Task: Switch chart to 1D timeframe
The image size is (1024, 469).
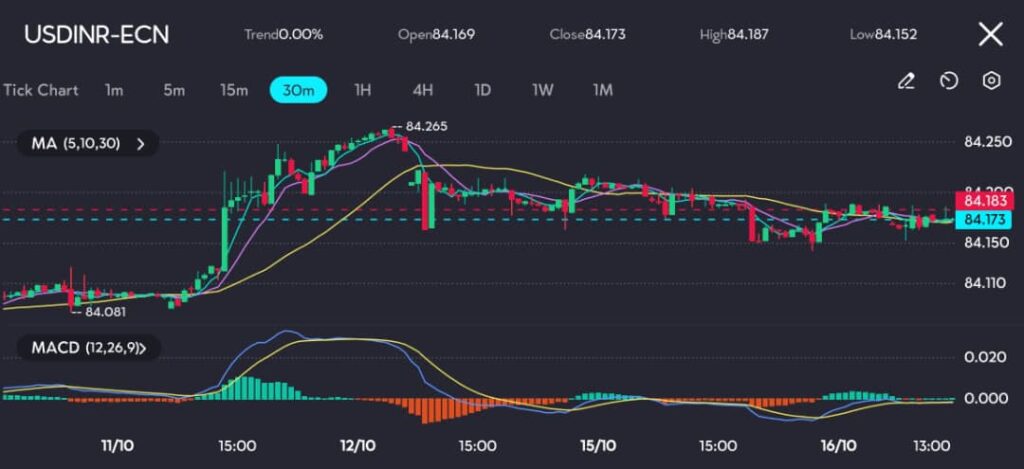Action: [x=482, y=90]
